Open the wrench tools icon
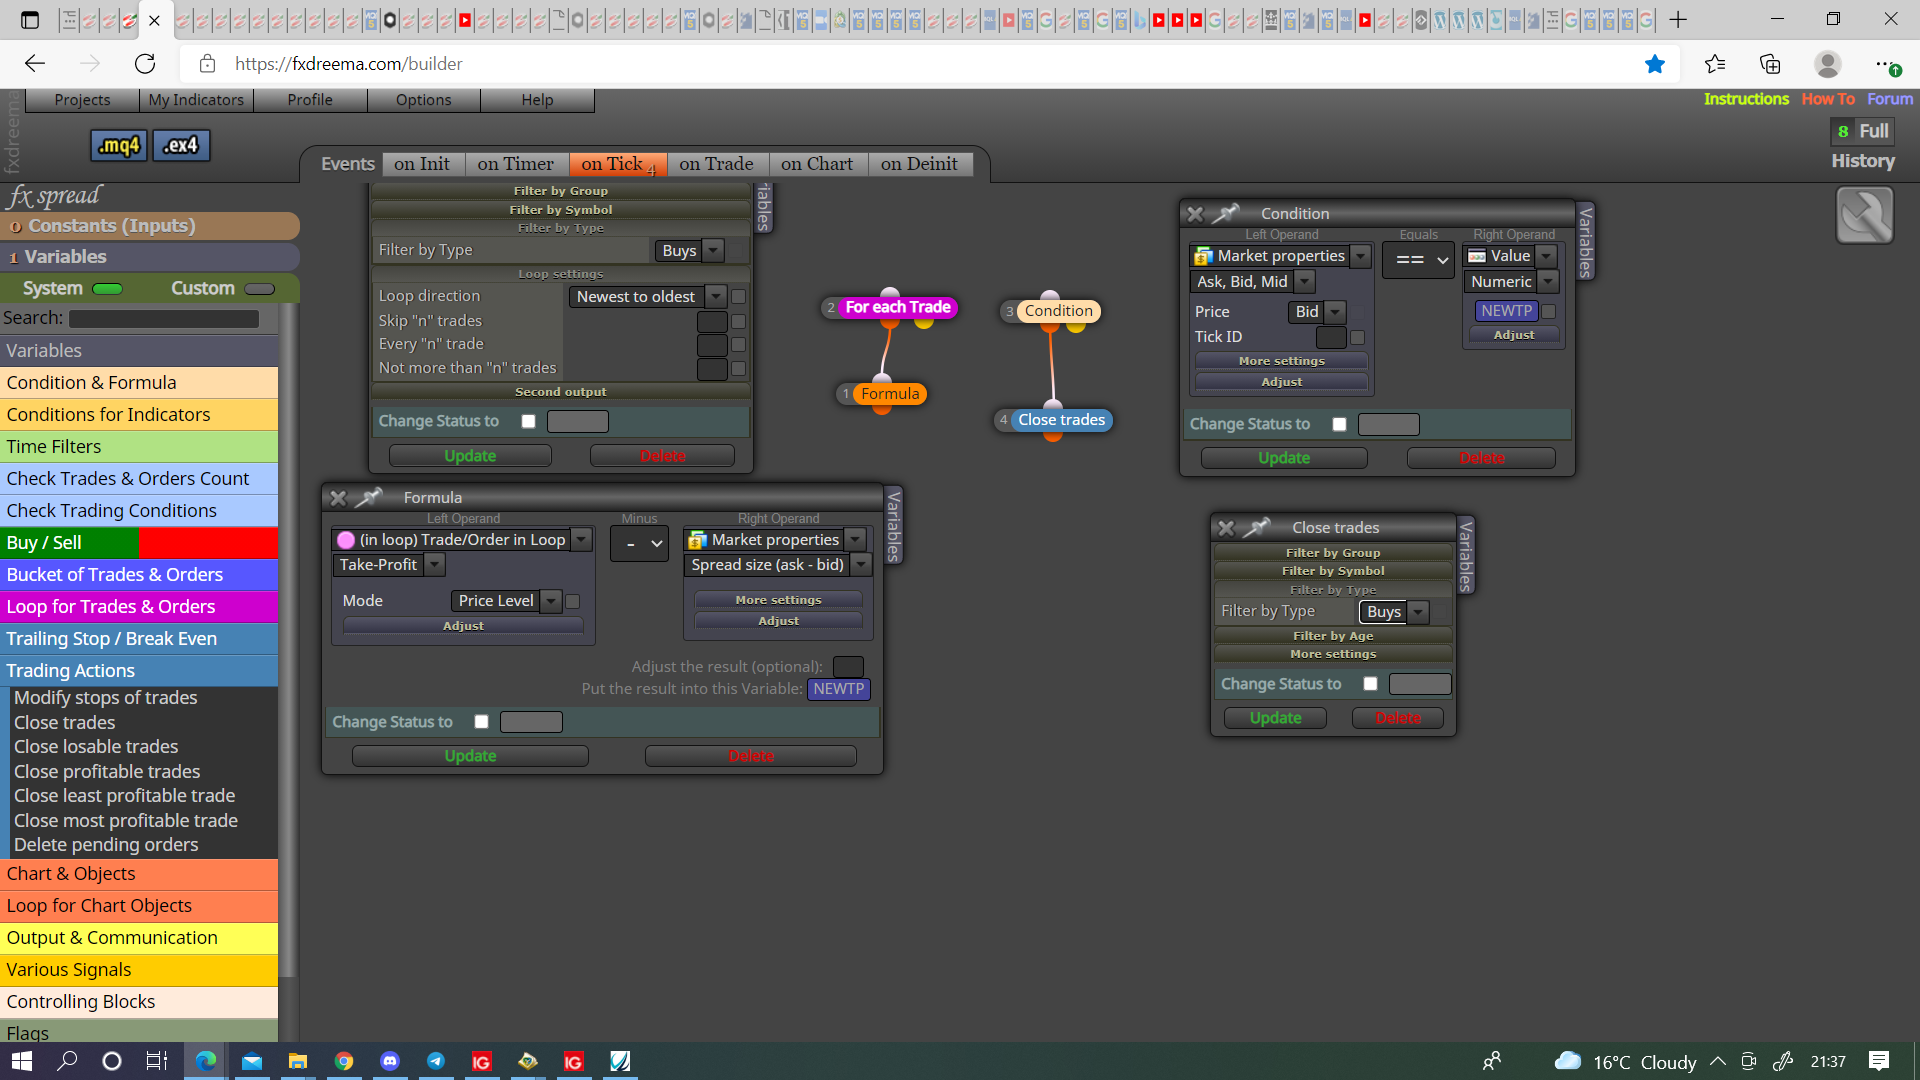 tap(1864, 215)
